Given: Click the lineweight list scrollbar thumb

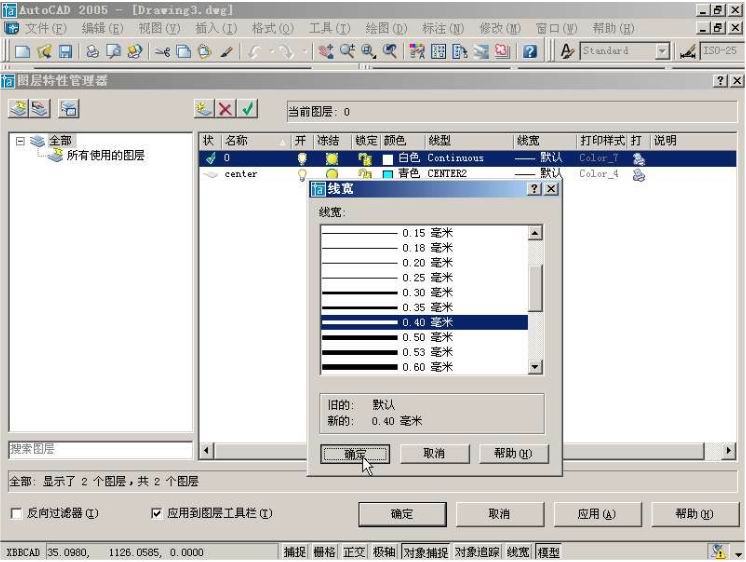Looking at the screenshot, I should [x=535, y=287].
